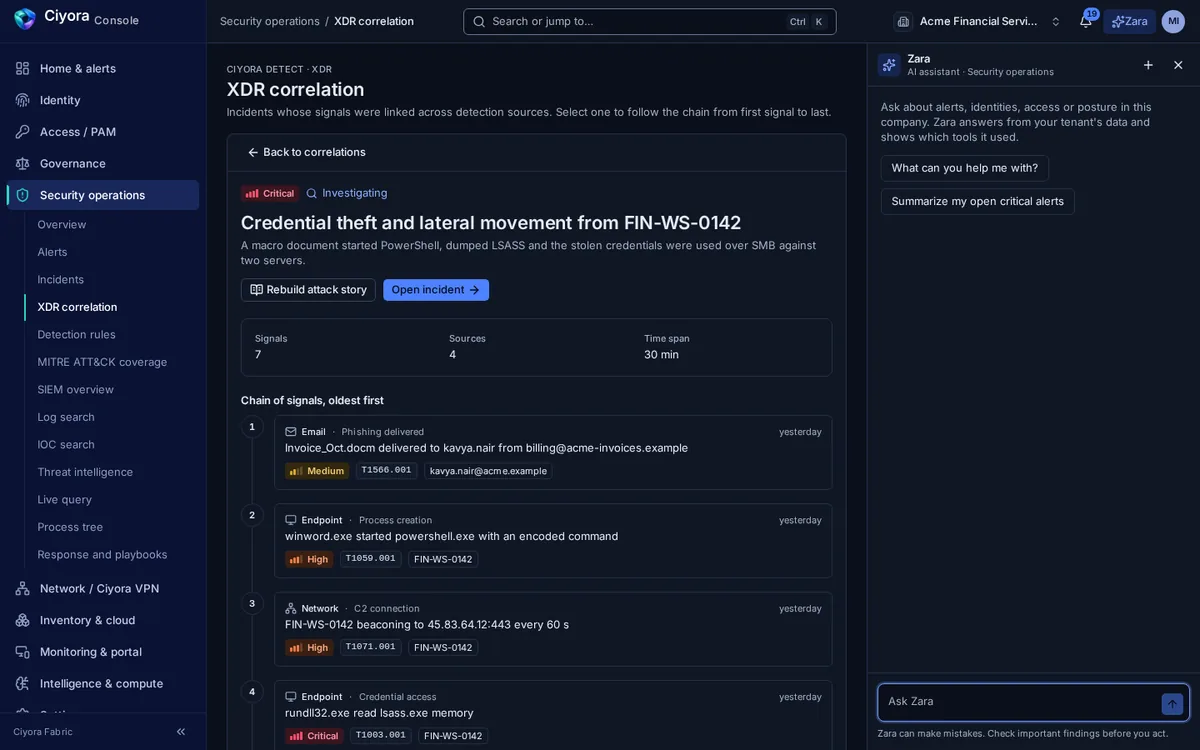This screenshot has width=1200, height=750.
Task: Click Endpoint icon on Process creation signal
Action: point(291,520)
